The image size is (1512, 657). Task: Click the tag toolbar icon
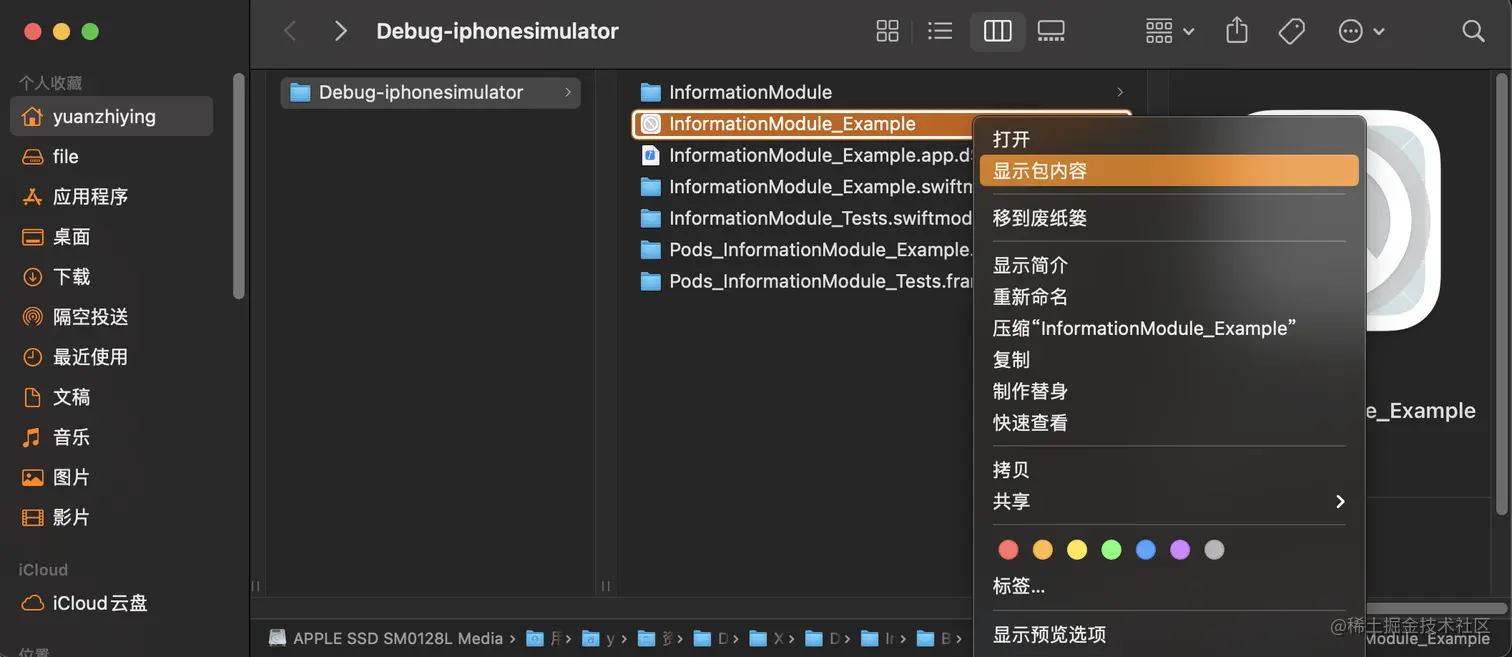click(x=1291, y=31)
